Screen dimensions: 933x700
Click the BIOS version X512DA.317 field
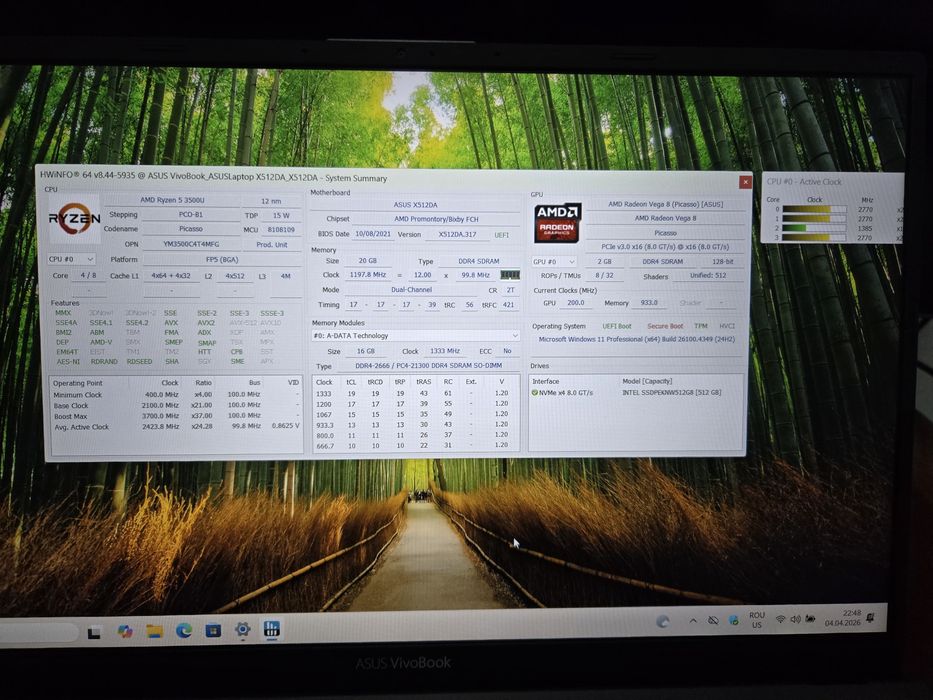pos(458,235)
